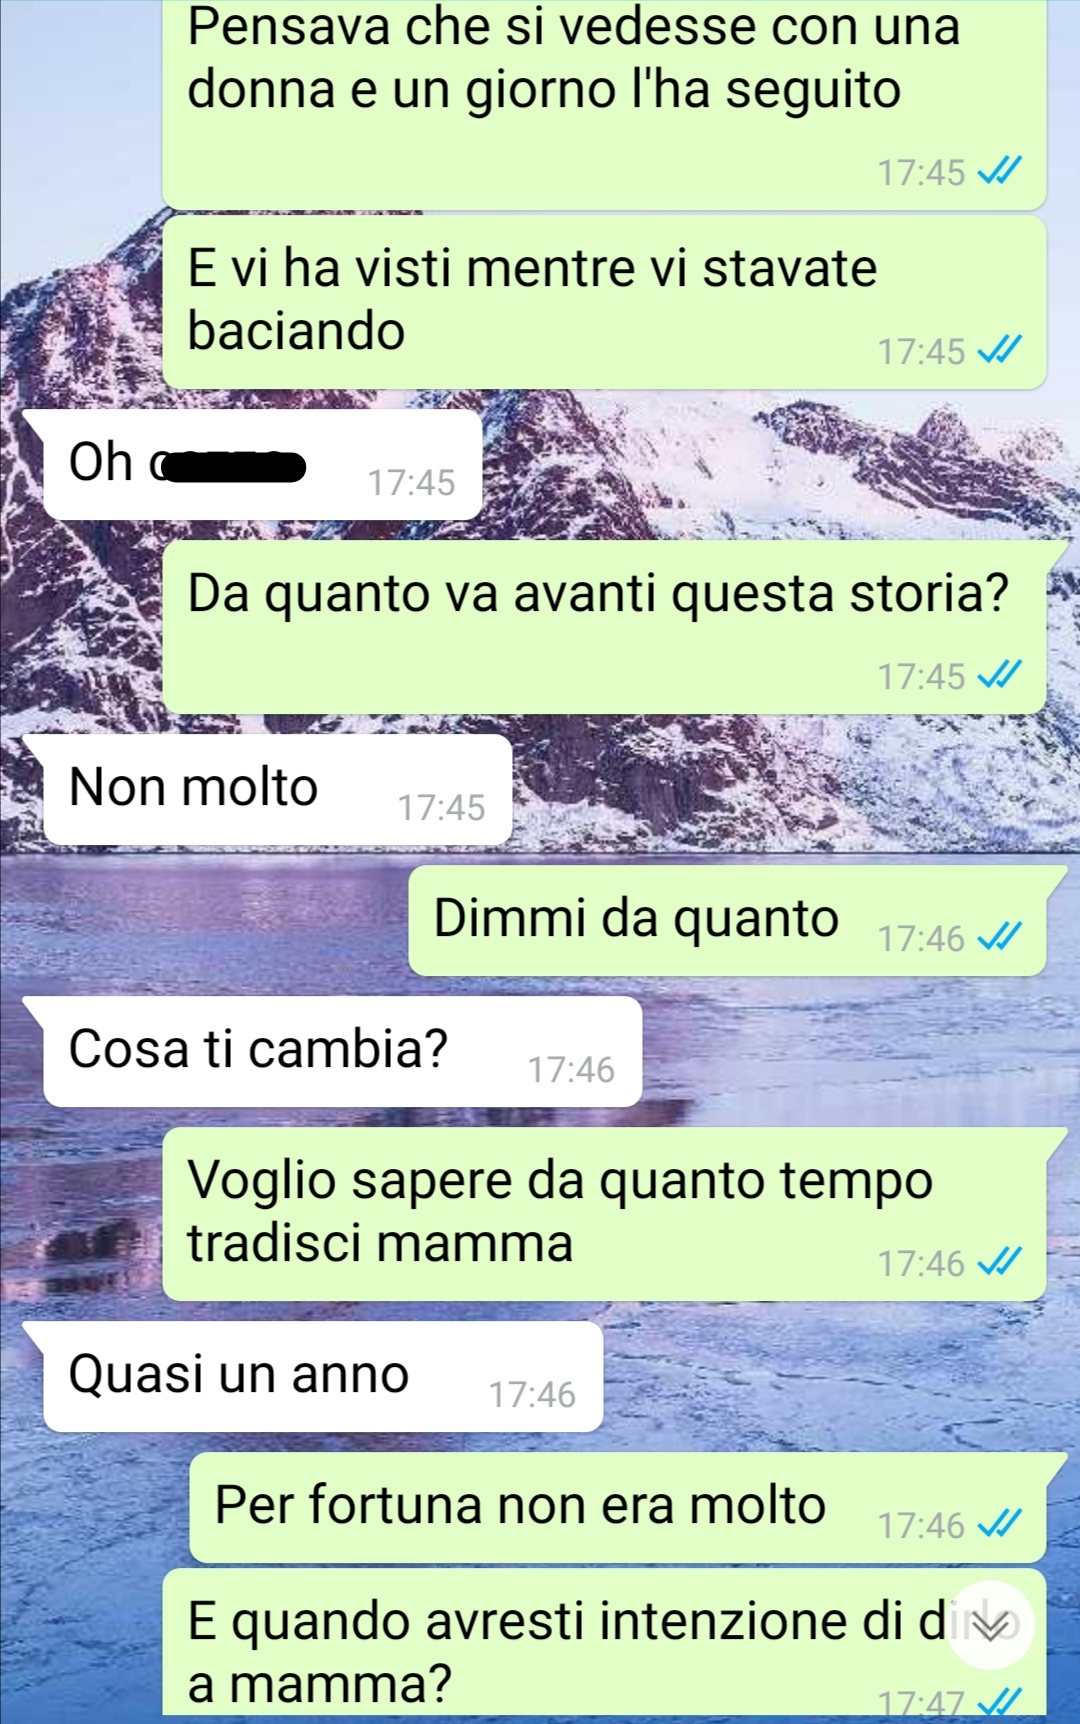Screen dimensions: 1080x1724
Task: Tap the scroll-to-bottom double chevron button
Action: (x=991, y=1626)
